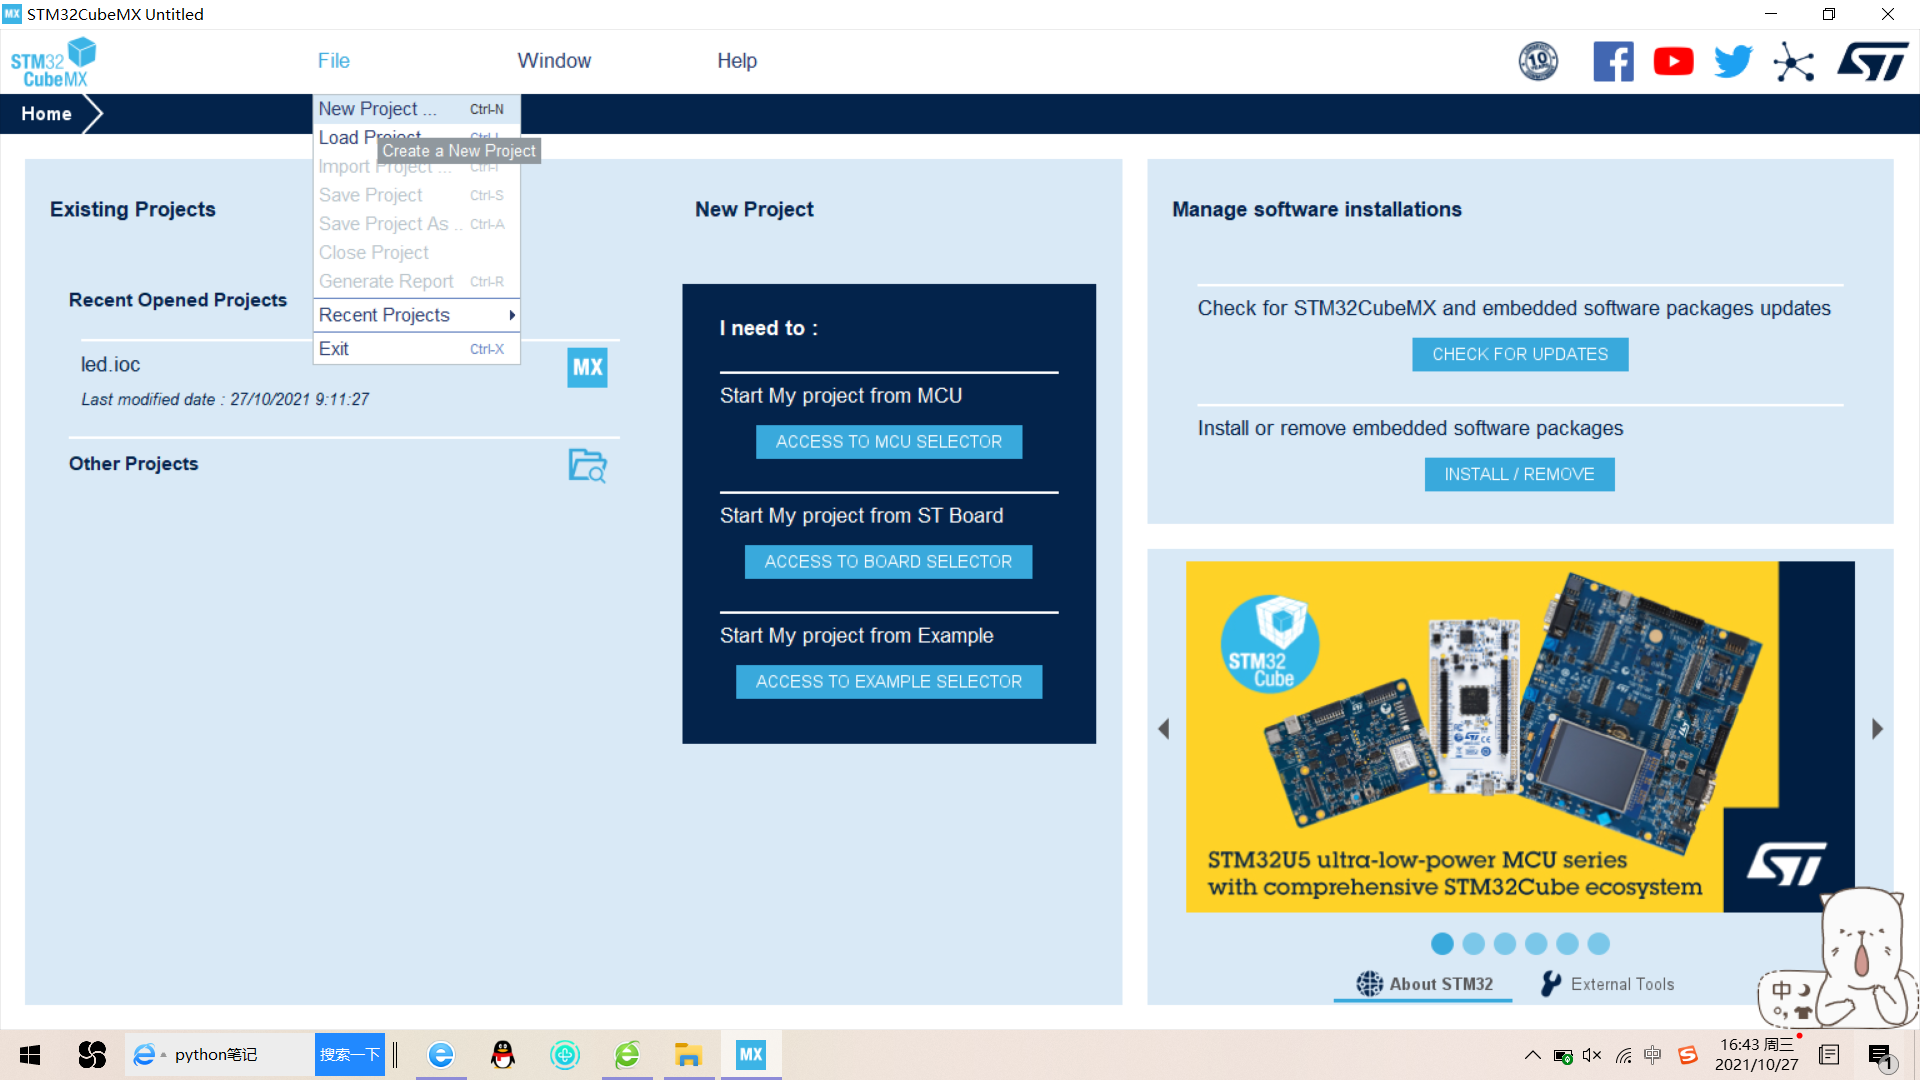Viewport: 1920px width, 1080px height.
Task: Click the ST logo in header
Action: pos(1873,62)
